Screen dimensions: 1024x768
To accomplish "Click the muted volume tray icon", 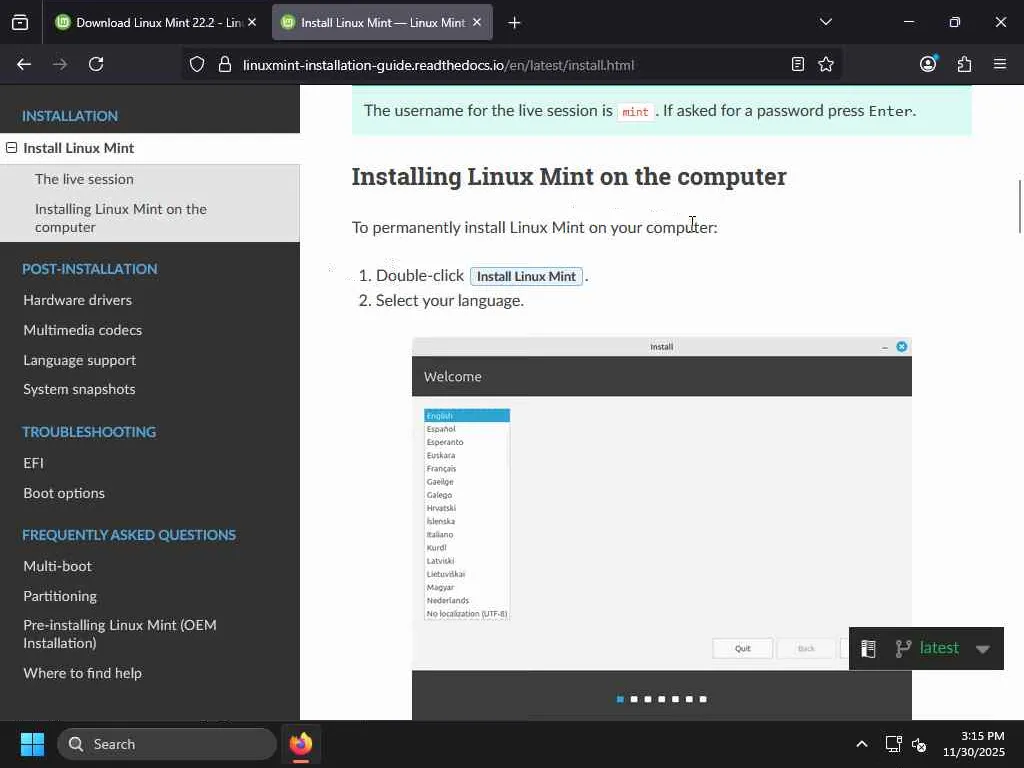I will [920, 744].
